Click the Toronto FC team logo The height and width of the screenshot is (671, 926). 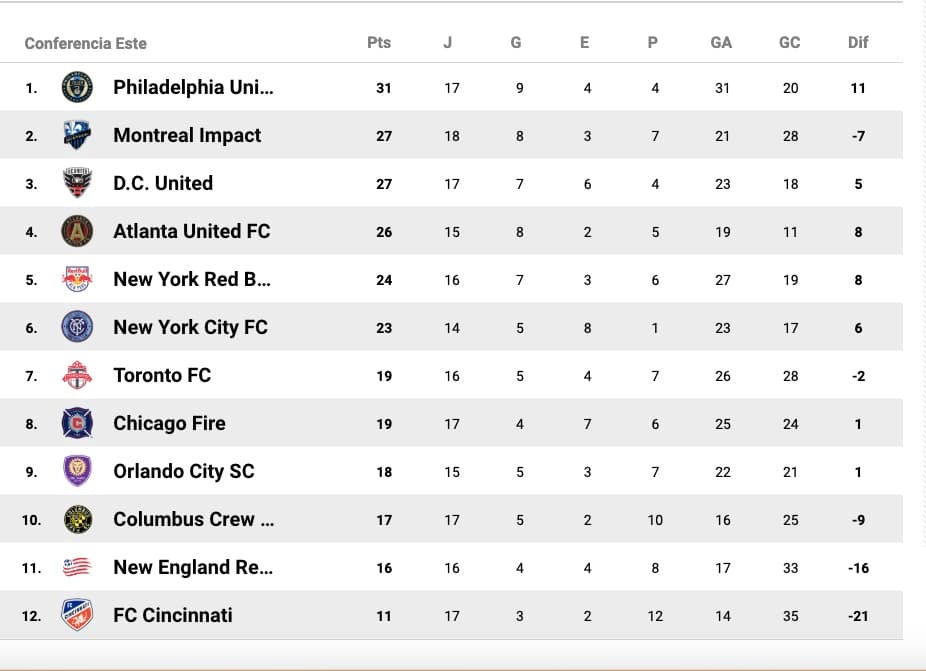pyautogui.click(x=77, y=375)
